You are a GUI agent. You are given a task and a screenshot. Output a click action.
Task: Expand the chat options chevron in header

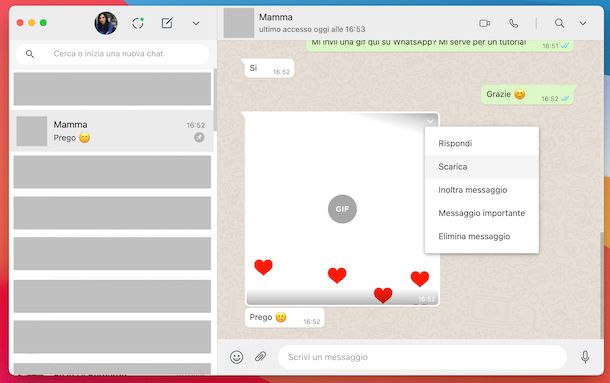[583, 23]
